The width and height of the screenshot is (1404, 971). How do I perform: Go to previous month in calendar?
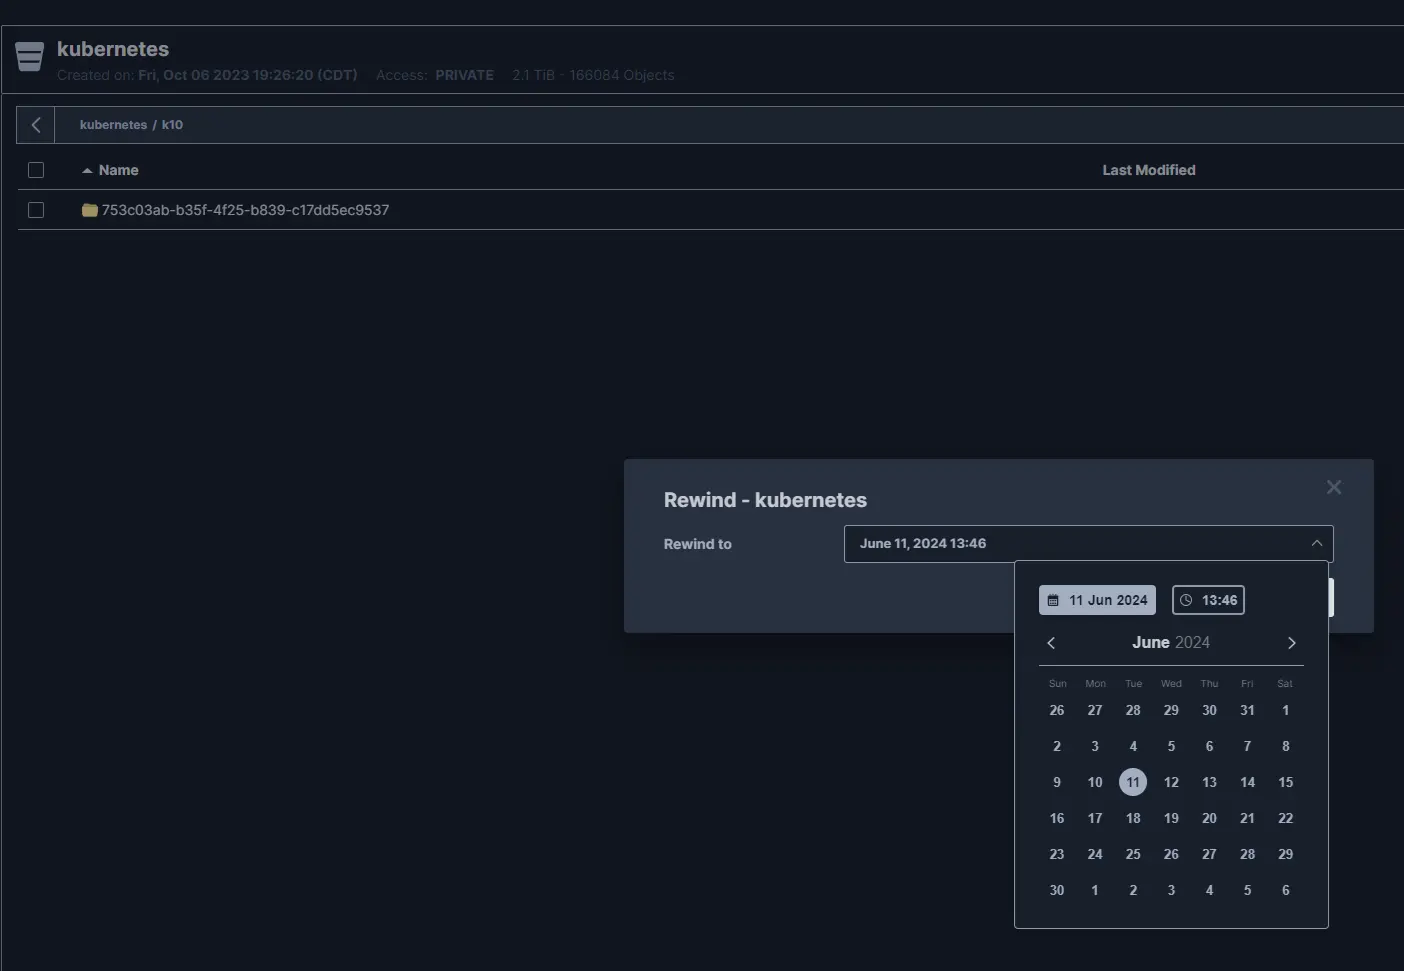click(x=1051, y=643)
